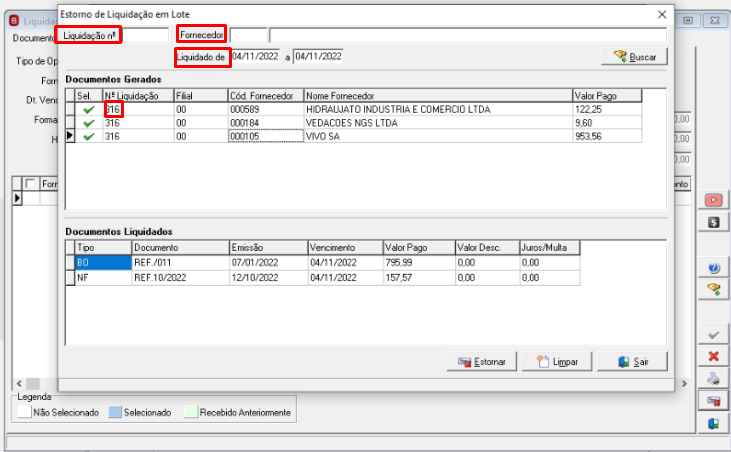Click the dollar sign icon button

(x=713, y=222)
